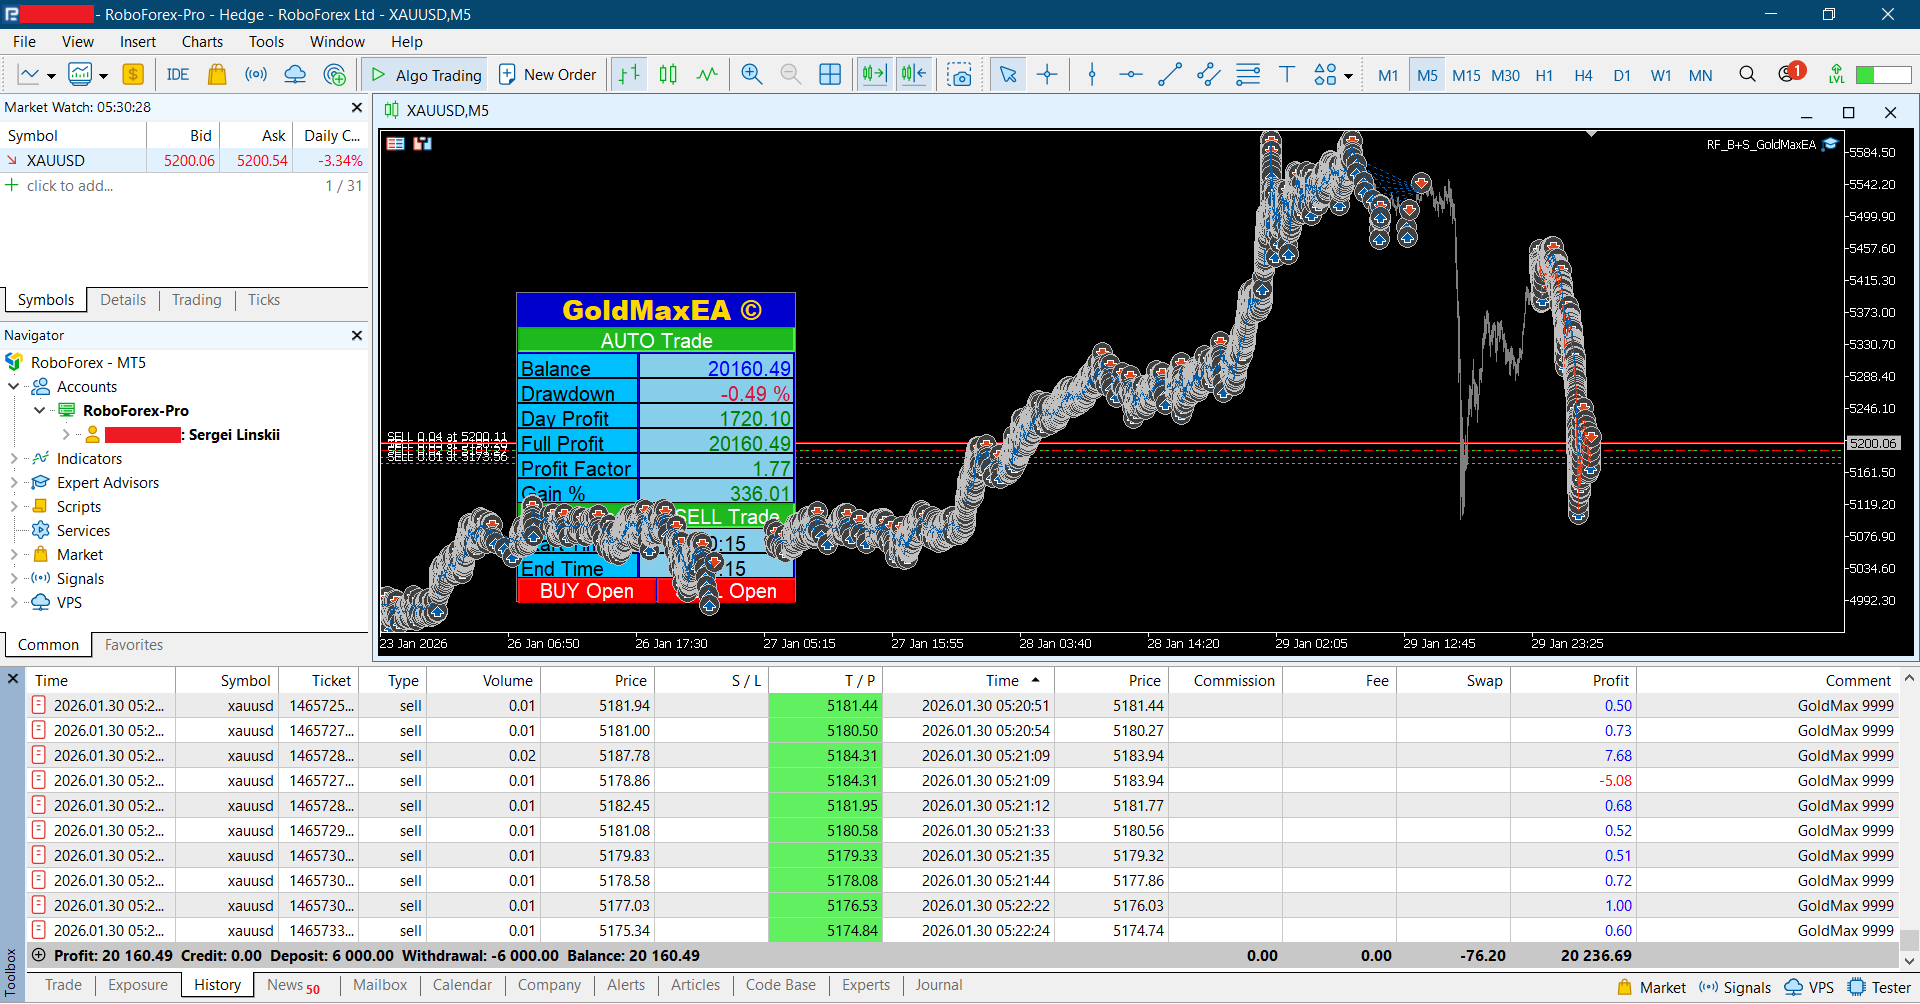
Task: Click the green LVL icon
Action: (1836, 74)
